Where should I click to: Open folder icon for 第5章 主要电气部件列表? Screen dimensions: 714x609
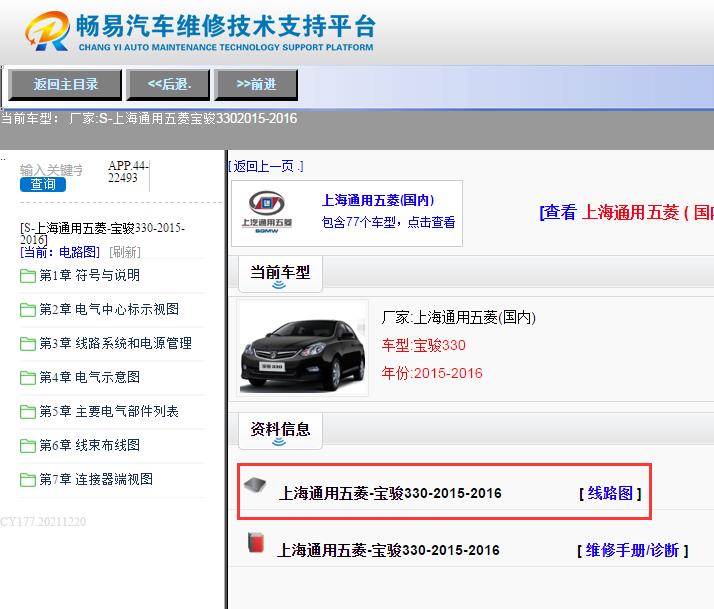(x=28, y=412)
